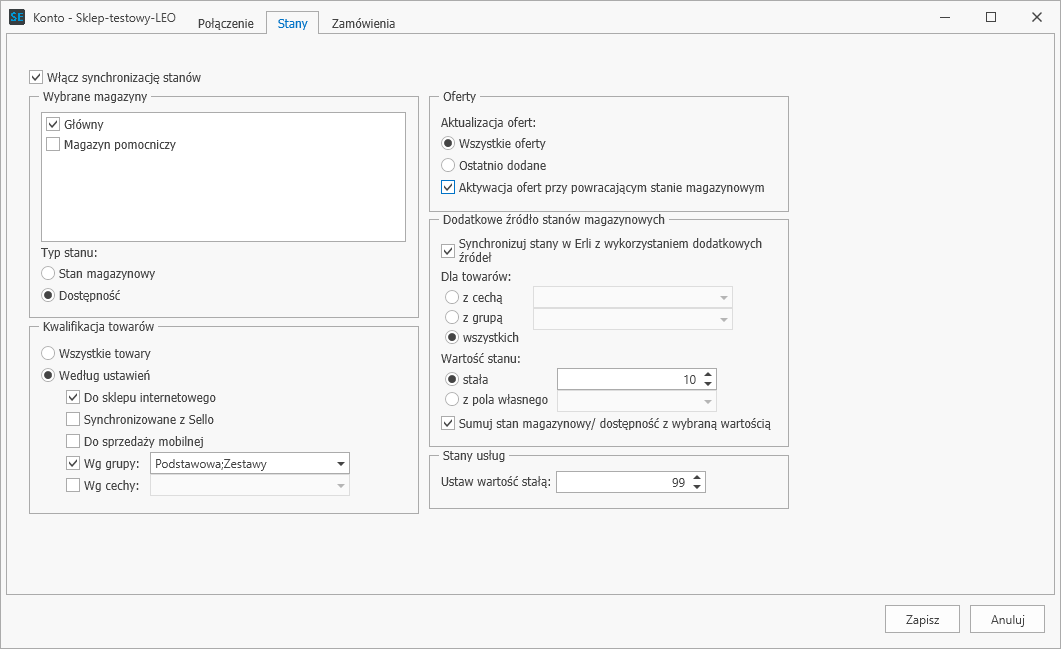Increase Stany usług value with up arrow
This screenshot has height=649, width=1061.
pos(697,478)
